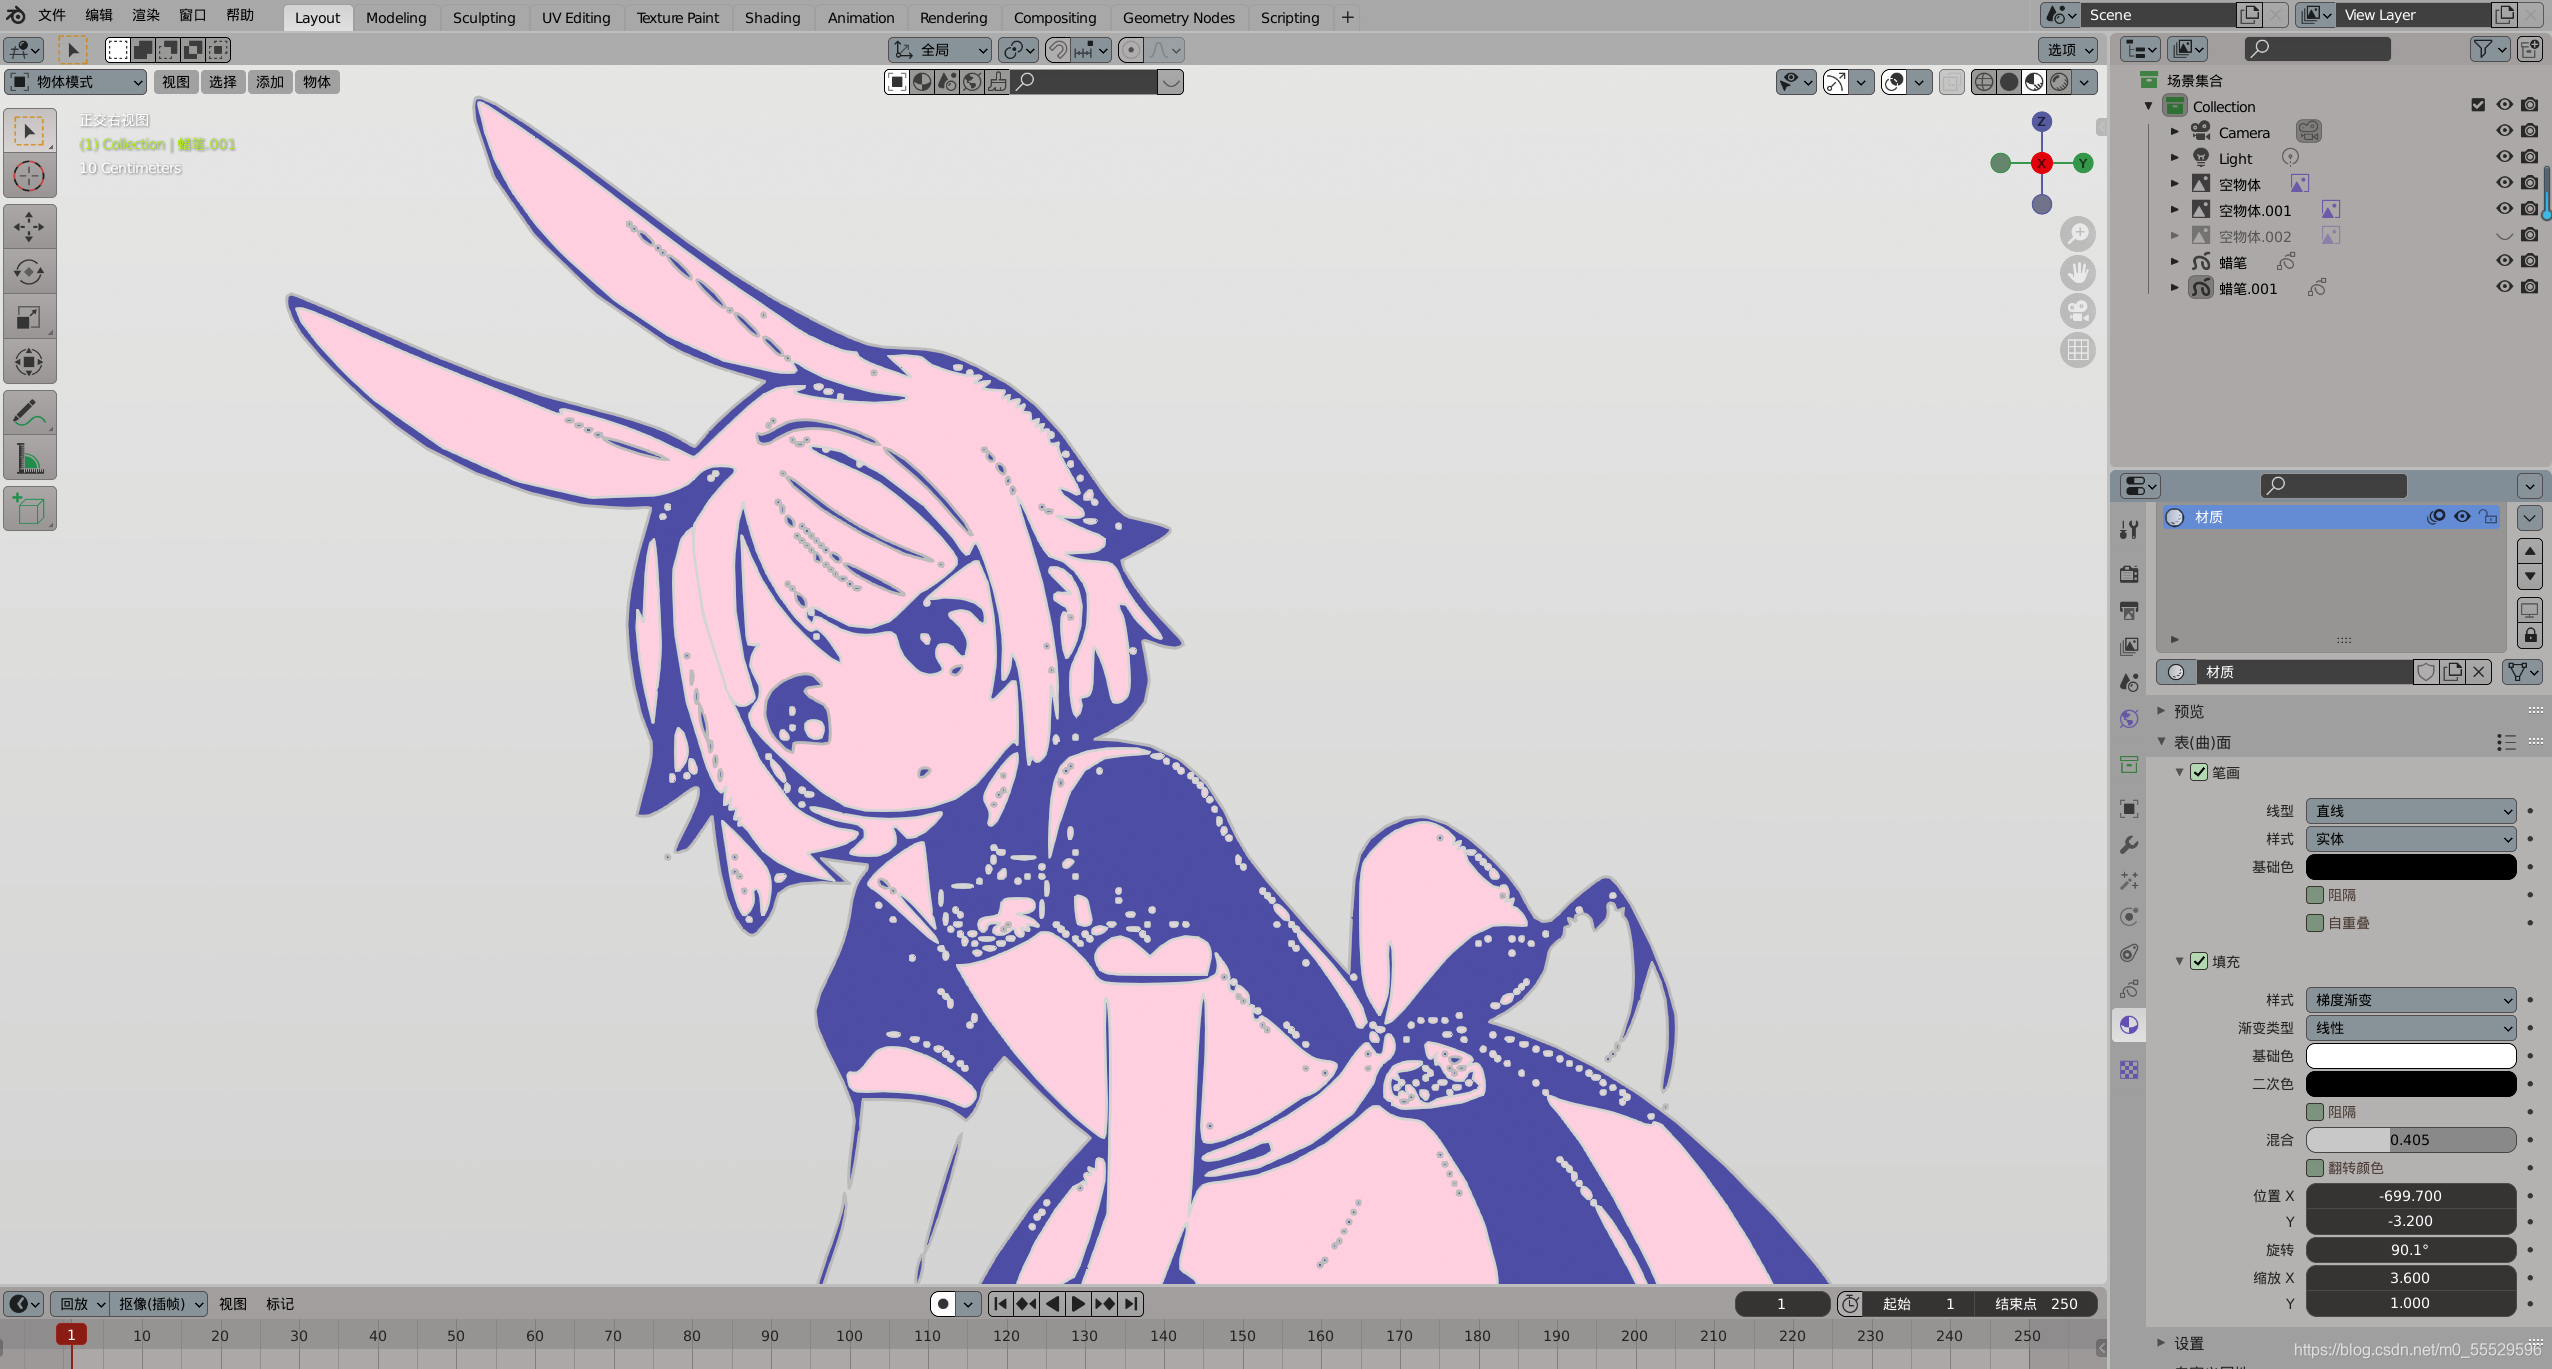Hide the Light object in outliner
The width and height of the screenshot is (2552, 1369).
2503,157
